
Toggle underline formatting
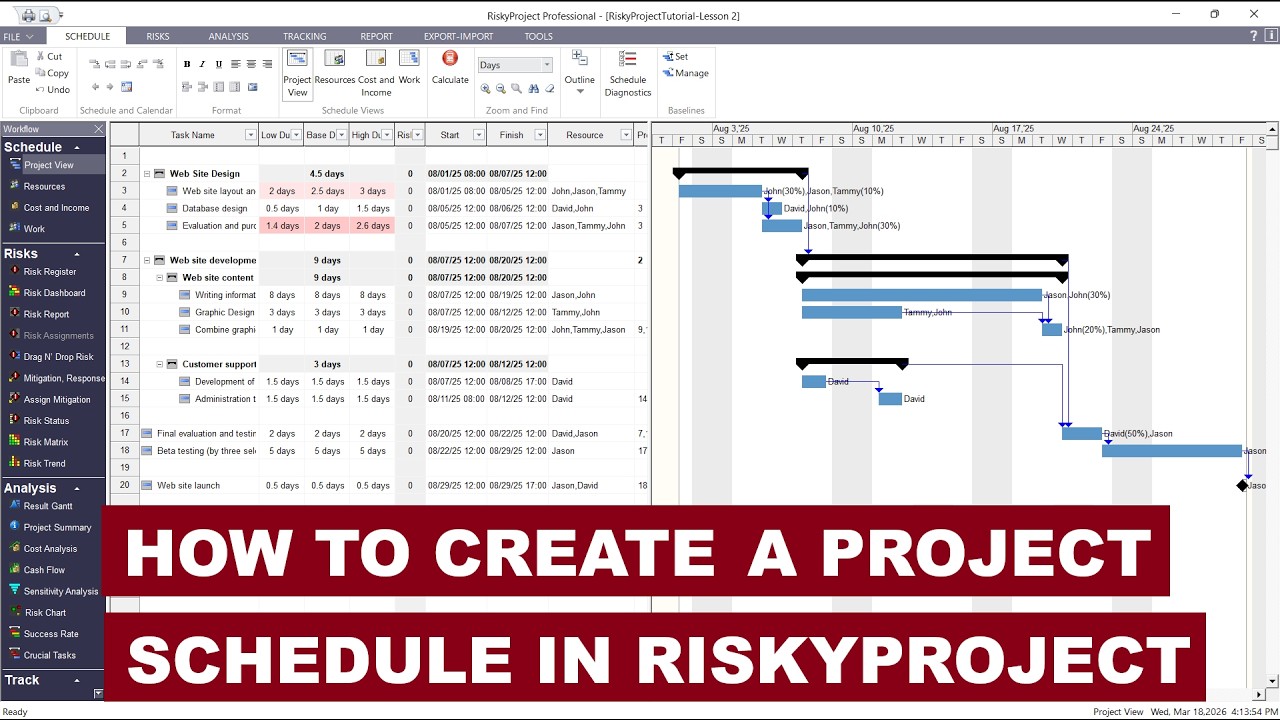218,64
